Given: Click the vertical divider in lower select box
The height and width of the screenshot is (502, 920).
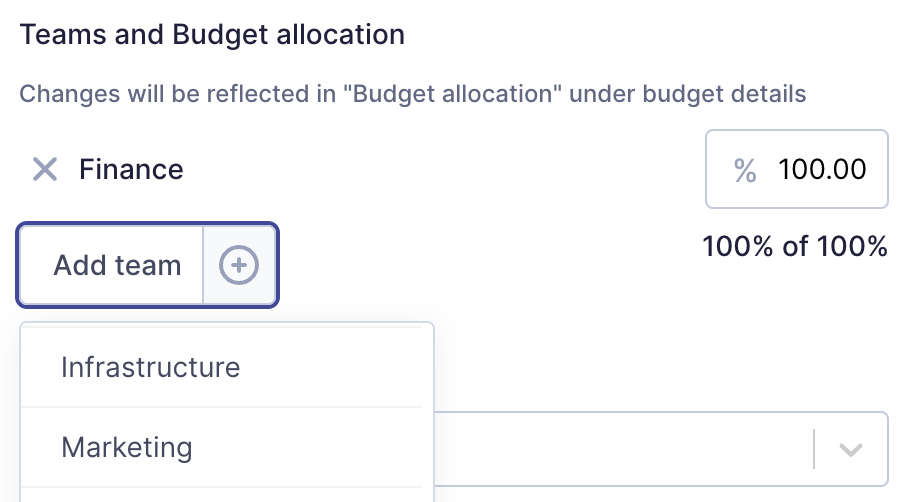Looking at the screenshot, I should [814, 449].
